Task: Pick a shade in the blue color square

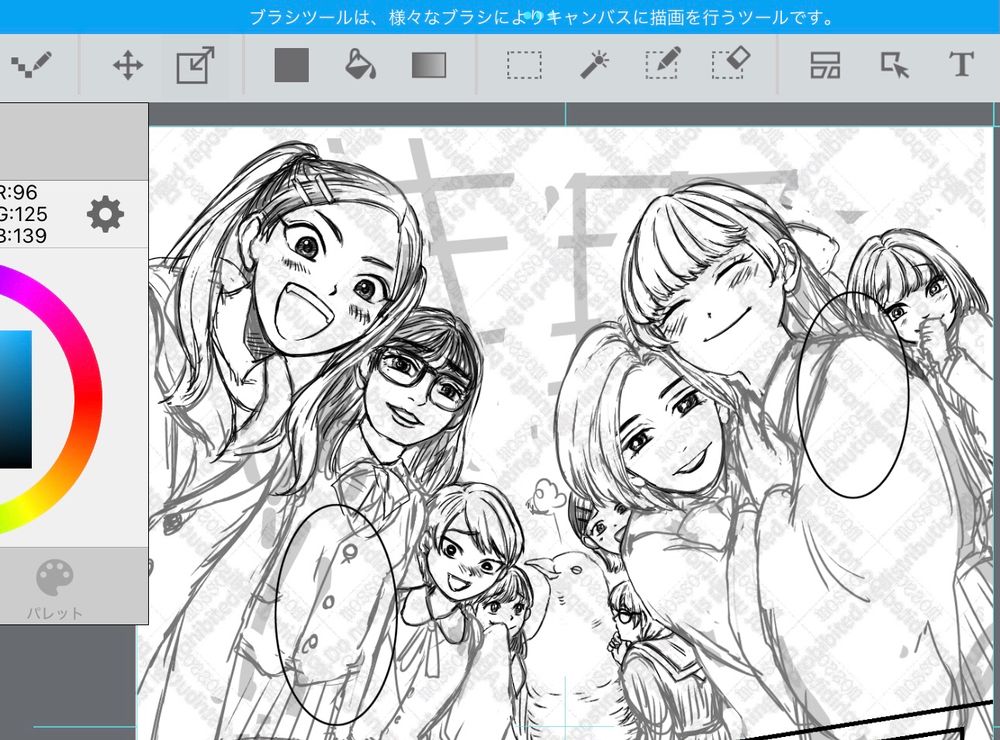Action: click(x=15, y=399)
